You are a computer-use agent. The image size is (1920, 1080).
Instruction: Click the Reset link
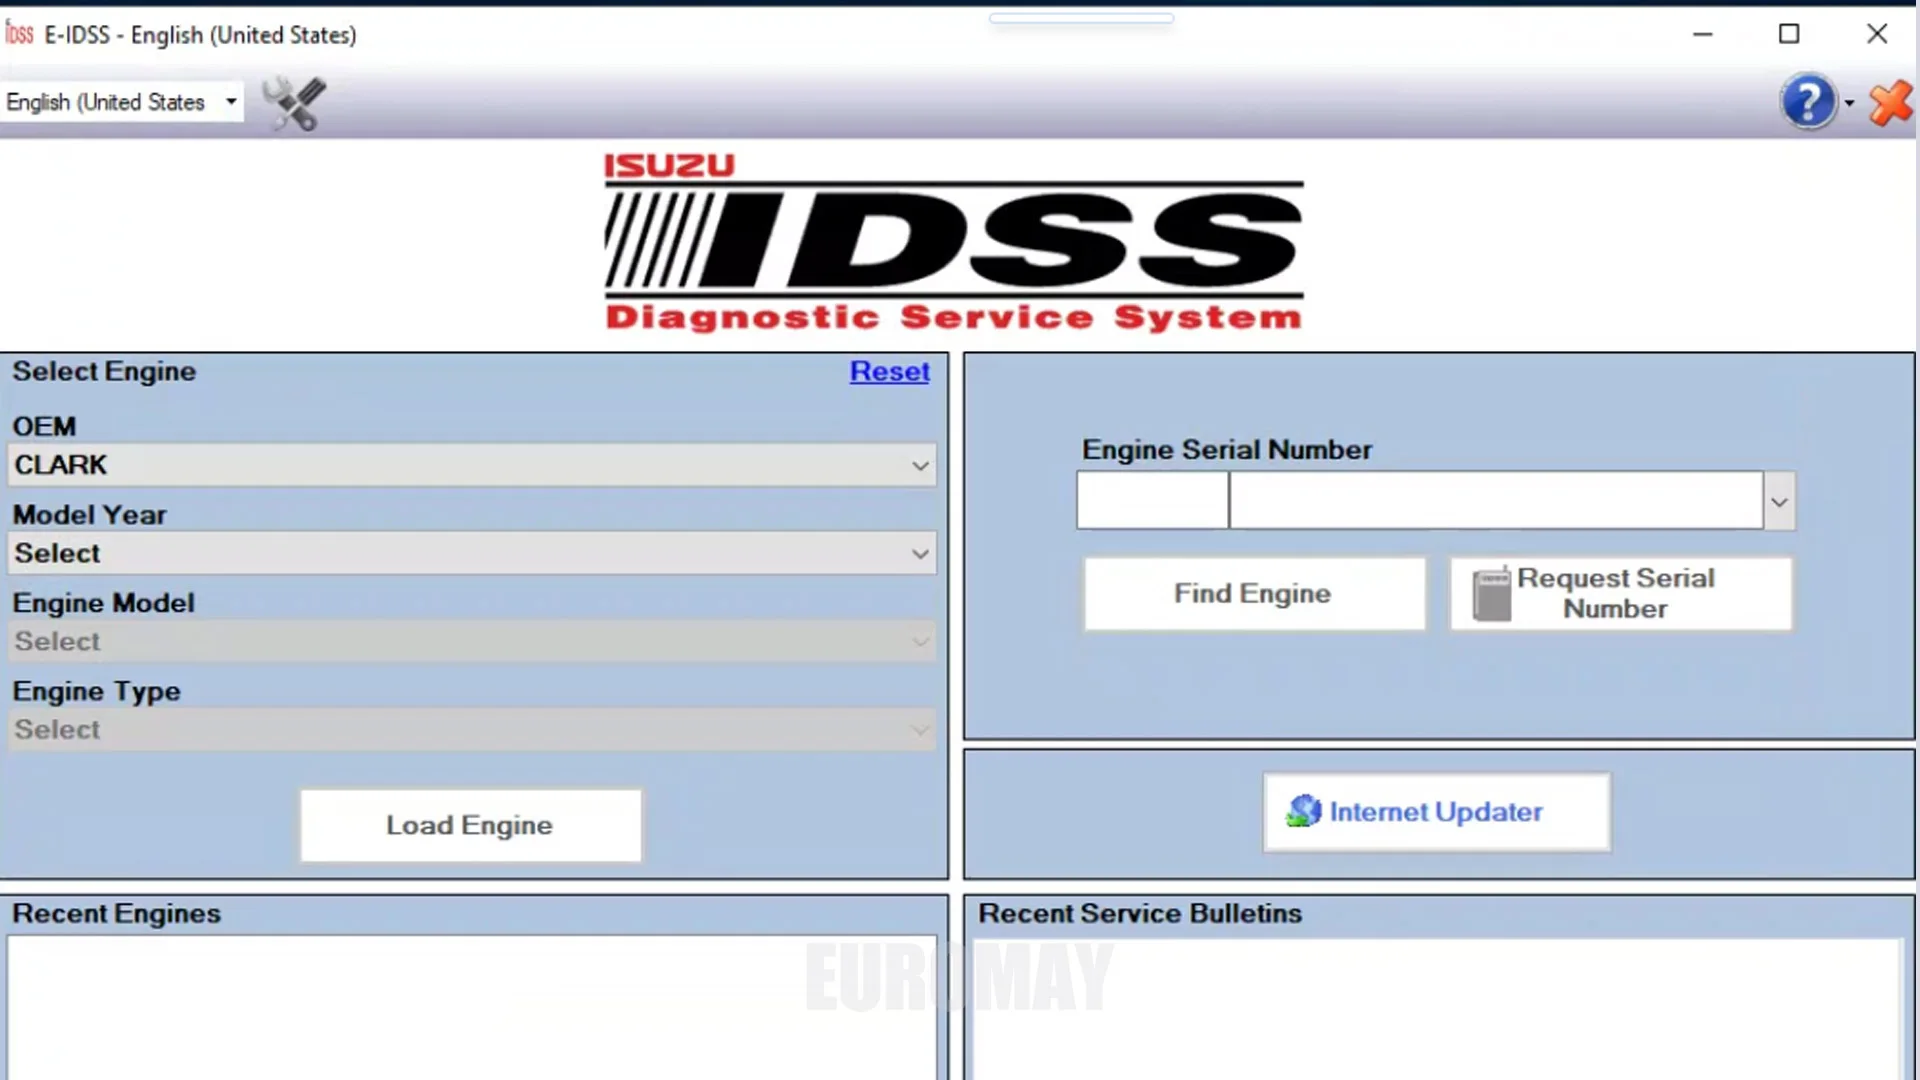point(889,371)
